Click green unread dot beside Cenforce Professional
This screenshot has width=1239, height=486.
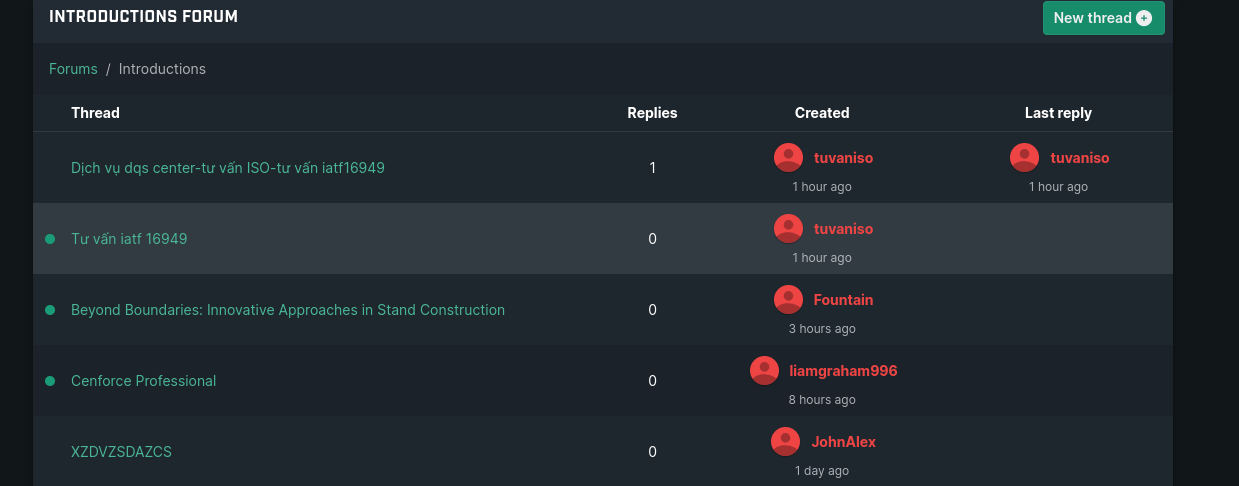pos(50,381)
